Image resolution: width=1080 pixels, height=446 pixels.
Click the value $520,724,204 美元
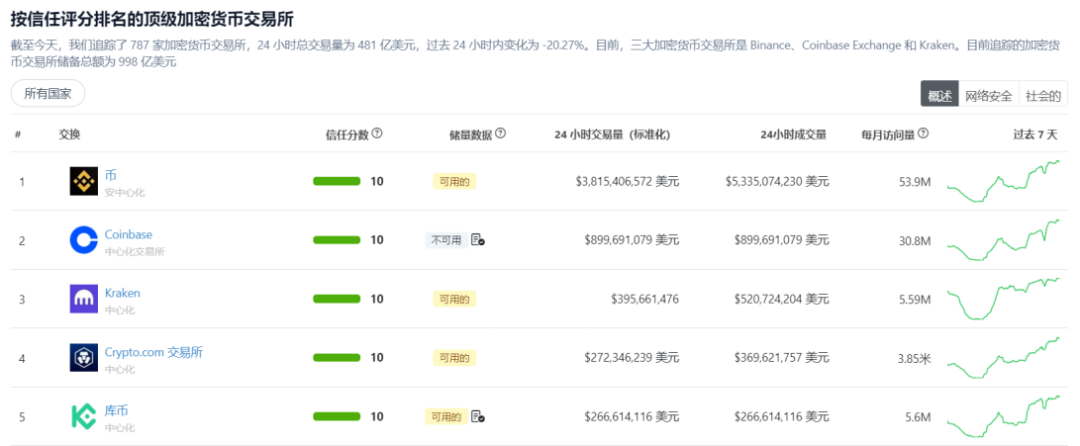782,299
